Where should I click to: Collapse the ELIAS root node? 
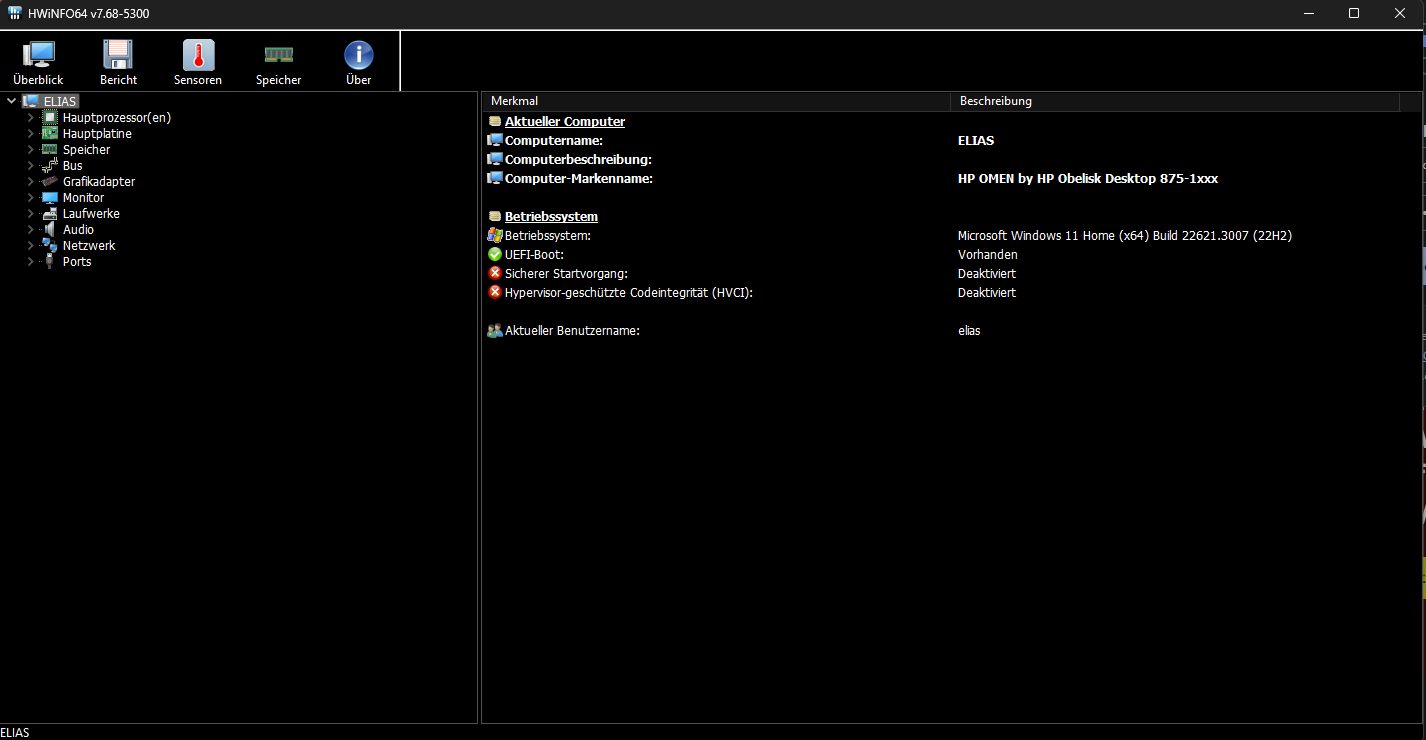11,101
